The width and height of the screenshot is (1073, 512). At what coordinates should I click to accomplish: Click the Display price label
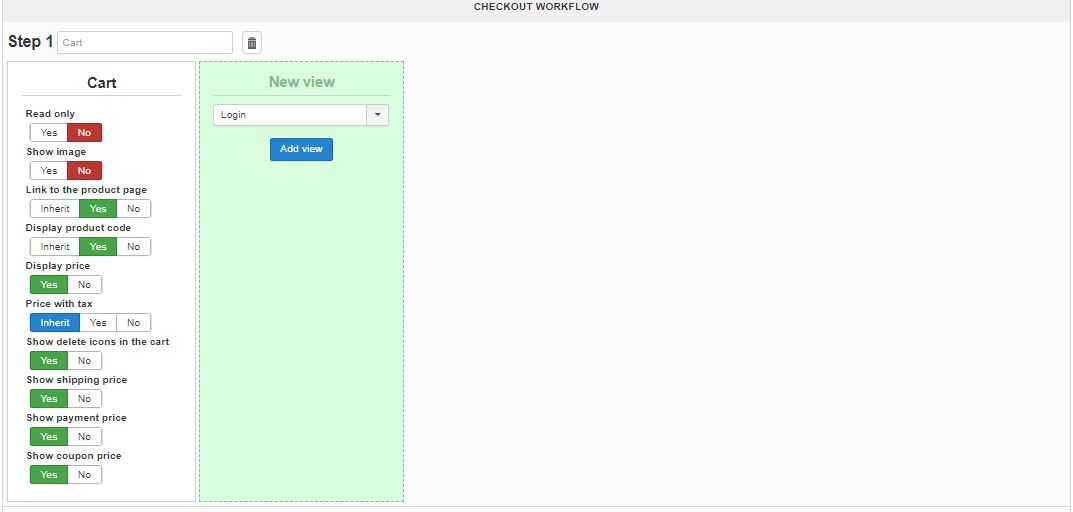point(57,266)
